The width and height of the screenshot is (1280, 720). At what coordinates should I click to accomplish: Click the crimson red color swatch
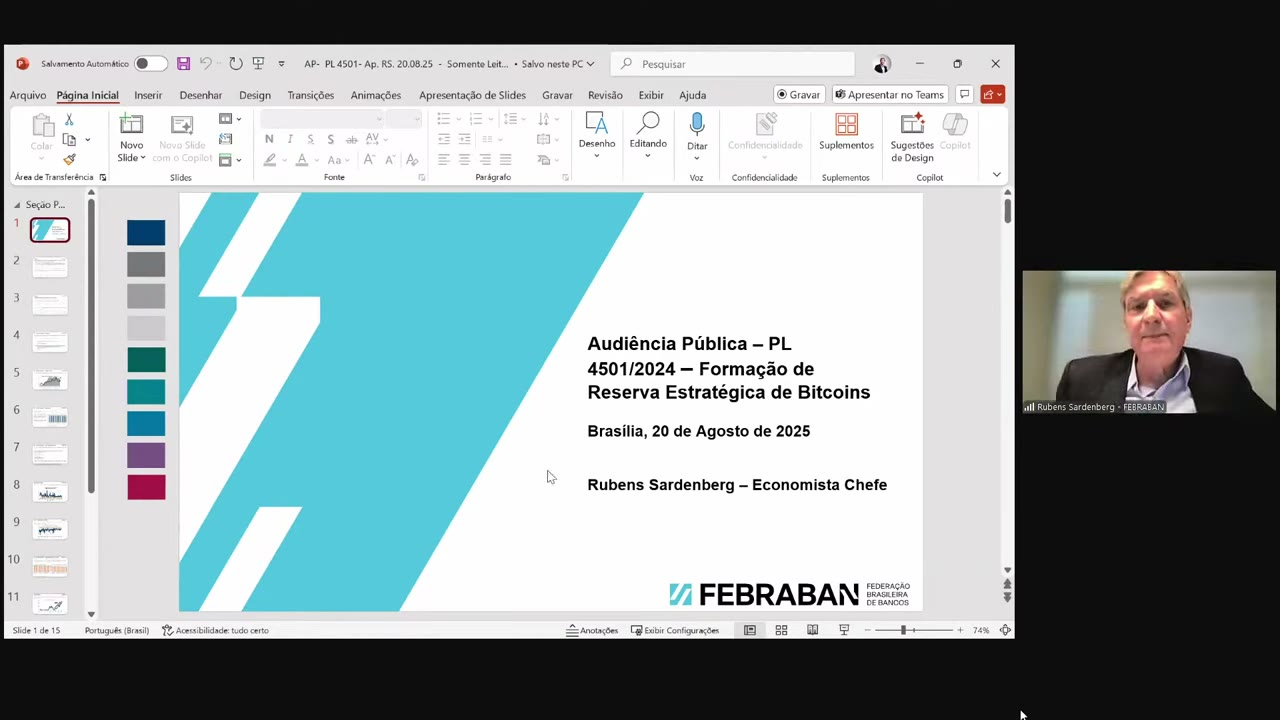(x=146, y=487)
